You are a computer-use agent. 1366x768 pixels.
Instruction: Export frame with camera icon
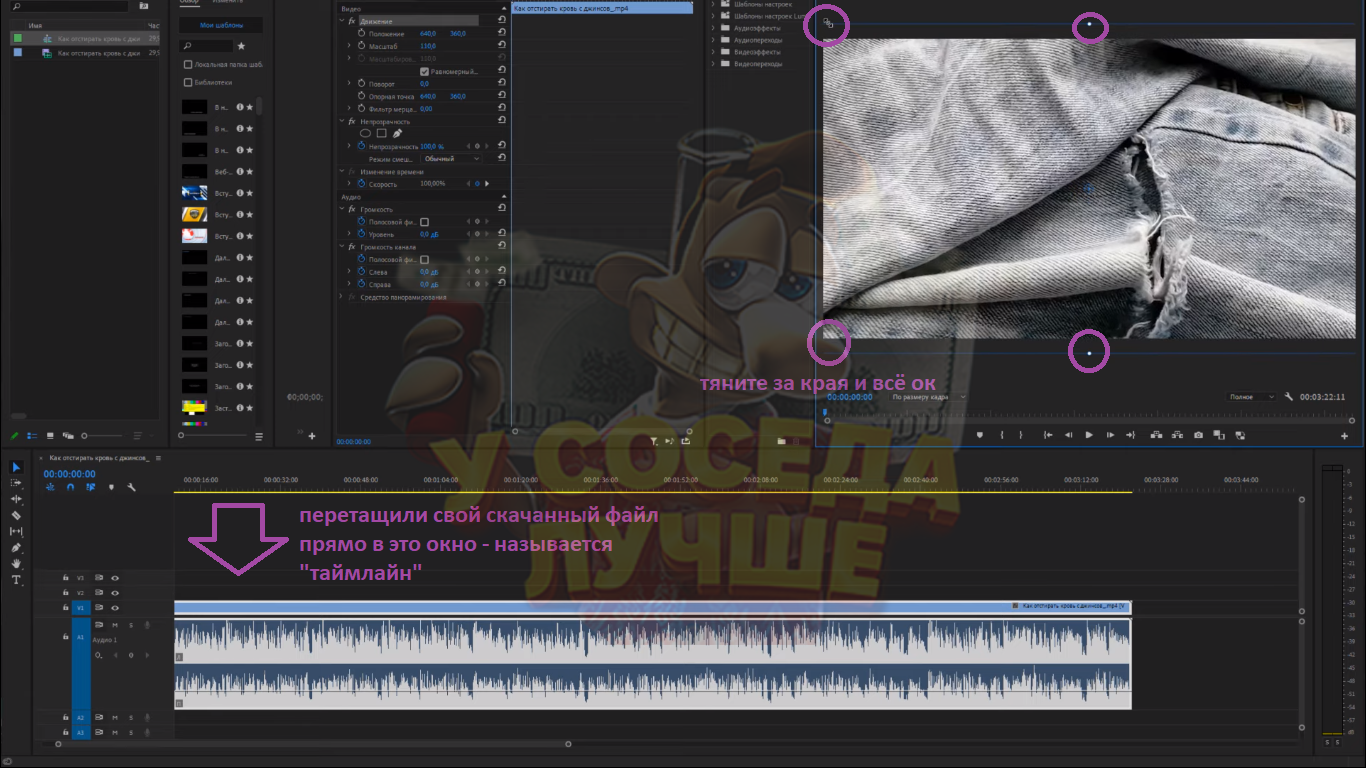point(1198,435)
